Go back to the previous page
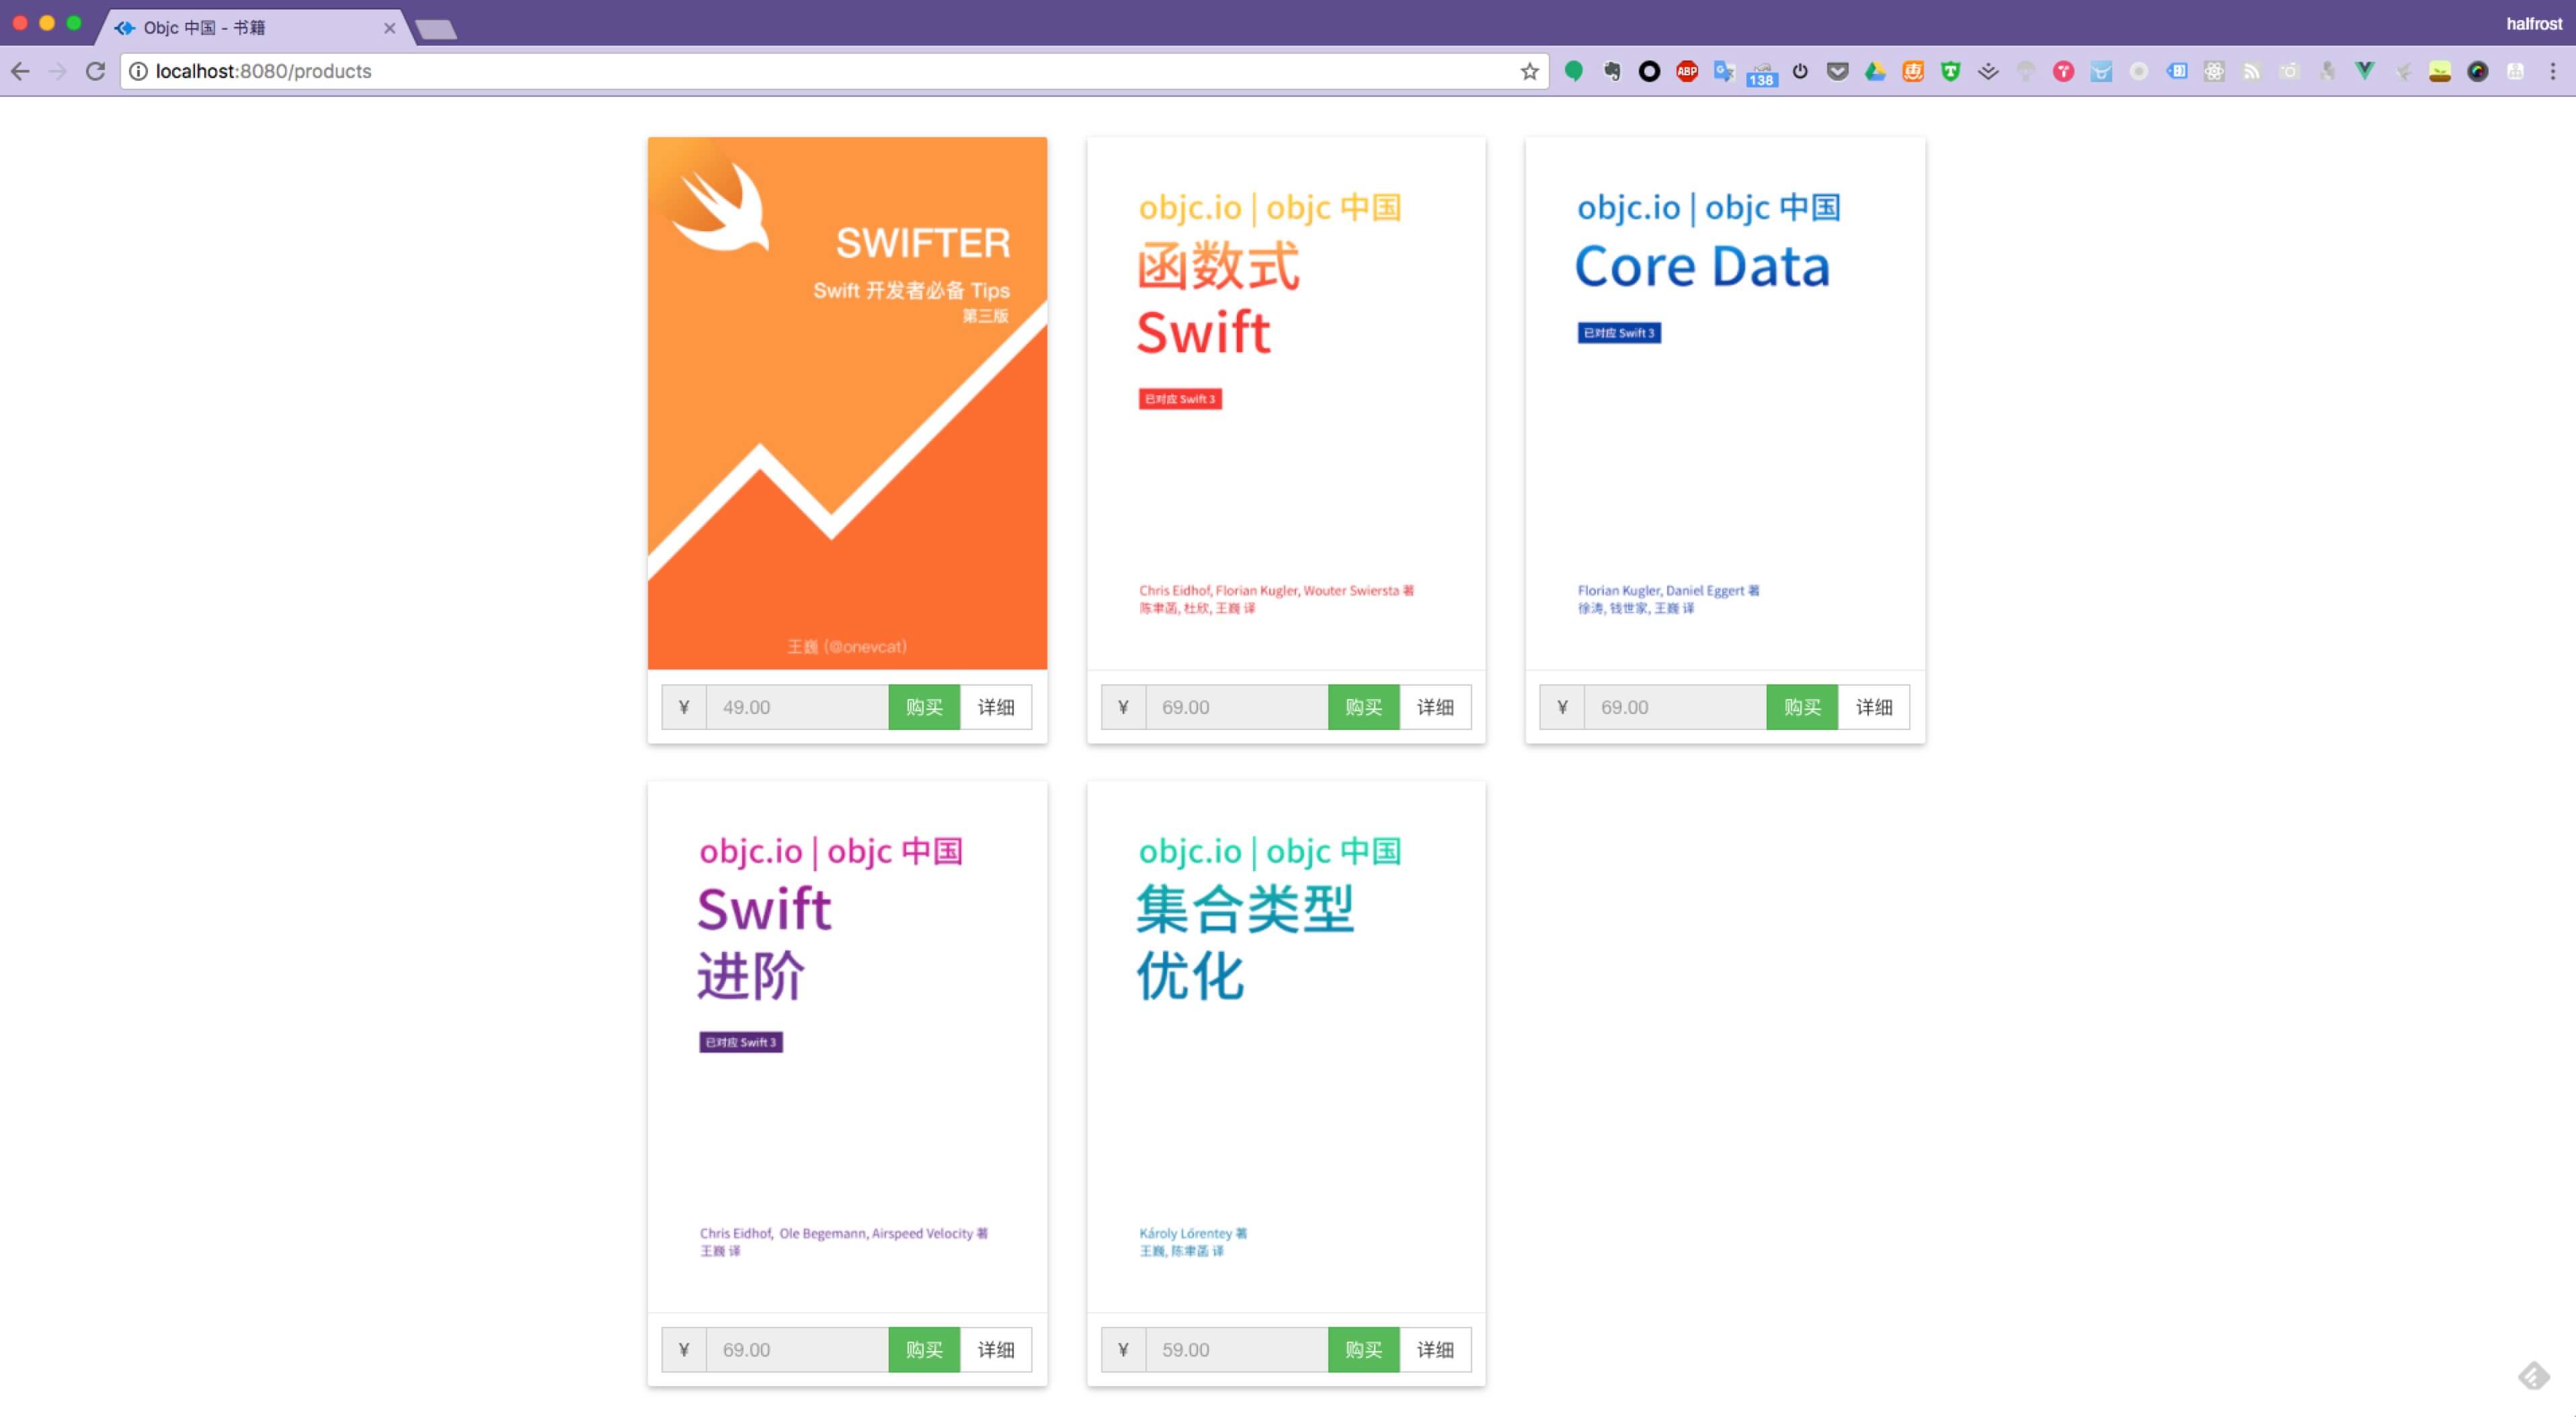The height and width of the screenshot is (1417, 2576). point(20,71)
